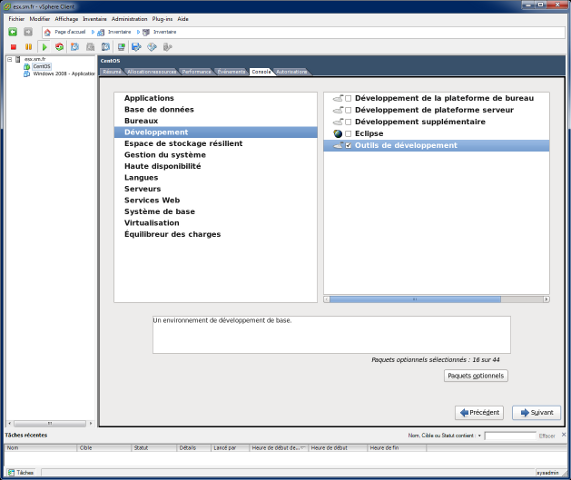Click right arrow of package list scrollbar
Image resolution: width=571 pixels, height=480 pixels.
point(546,299)
